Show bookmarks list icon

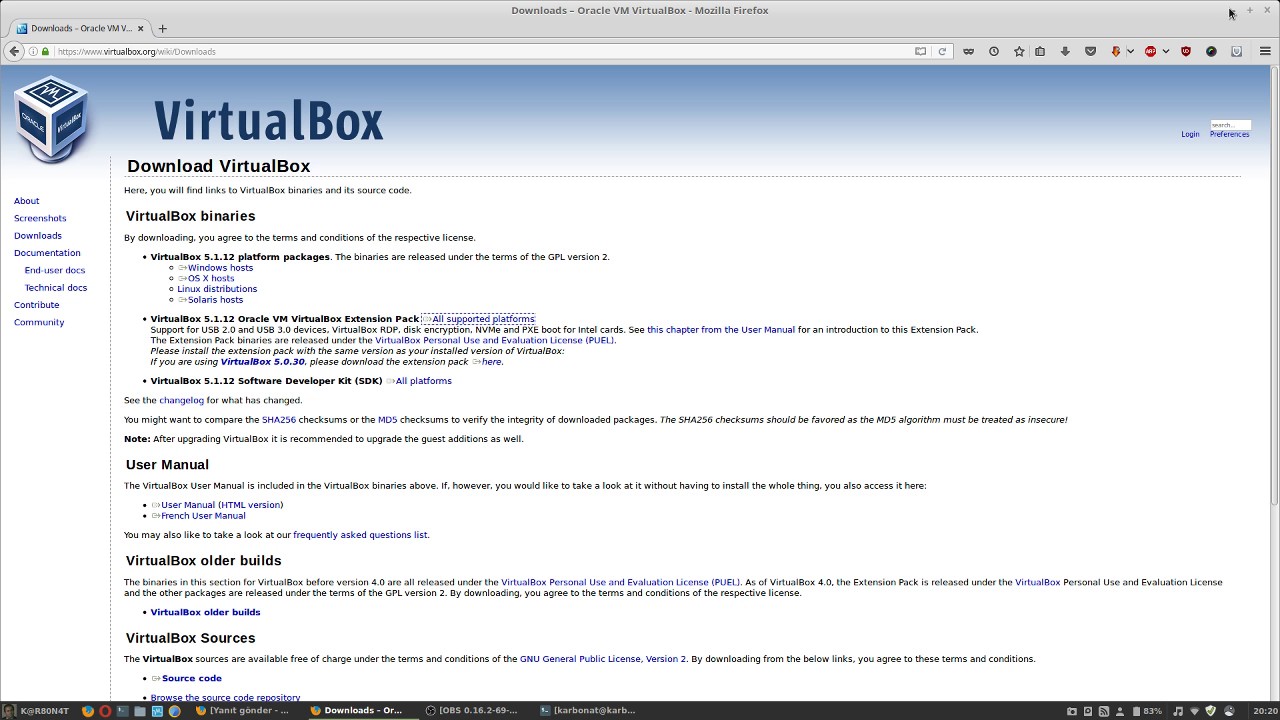tap(1040, 51)
